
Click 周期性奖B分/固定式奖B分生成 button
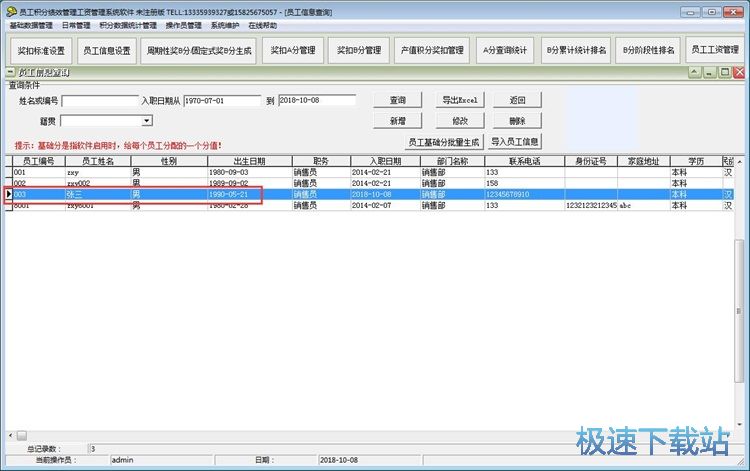click(x=199, y=51)
